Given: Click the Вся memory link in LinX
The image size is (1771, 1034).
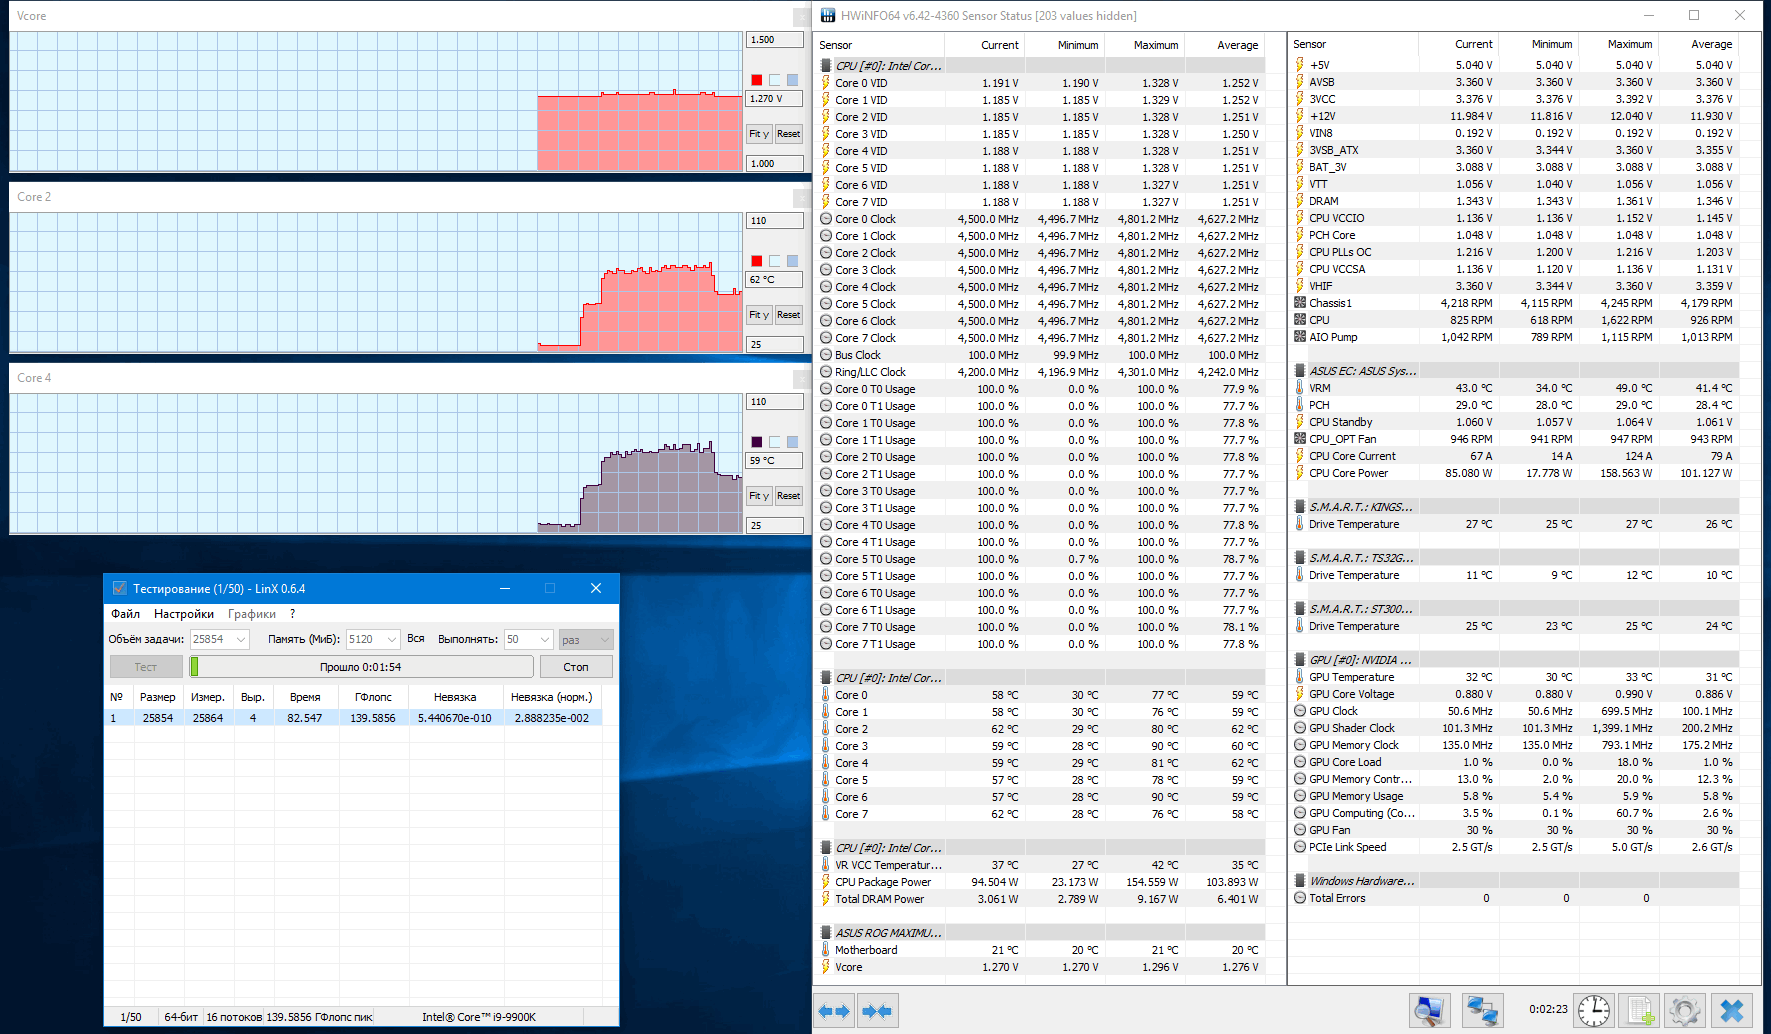Looking at the screenshot, I should coord(416,639).
